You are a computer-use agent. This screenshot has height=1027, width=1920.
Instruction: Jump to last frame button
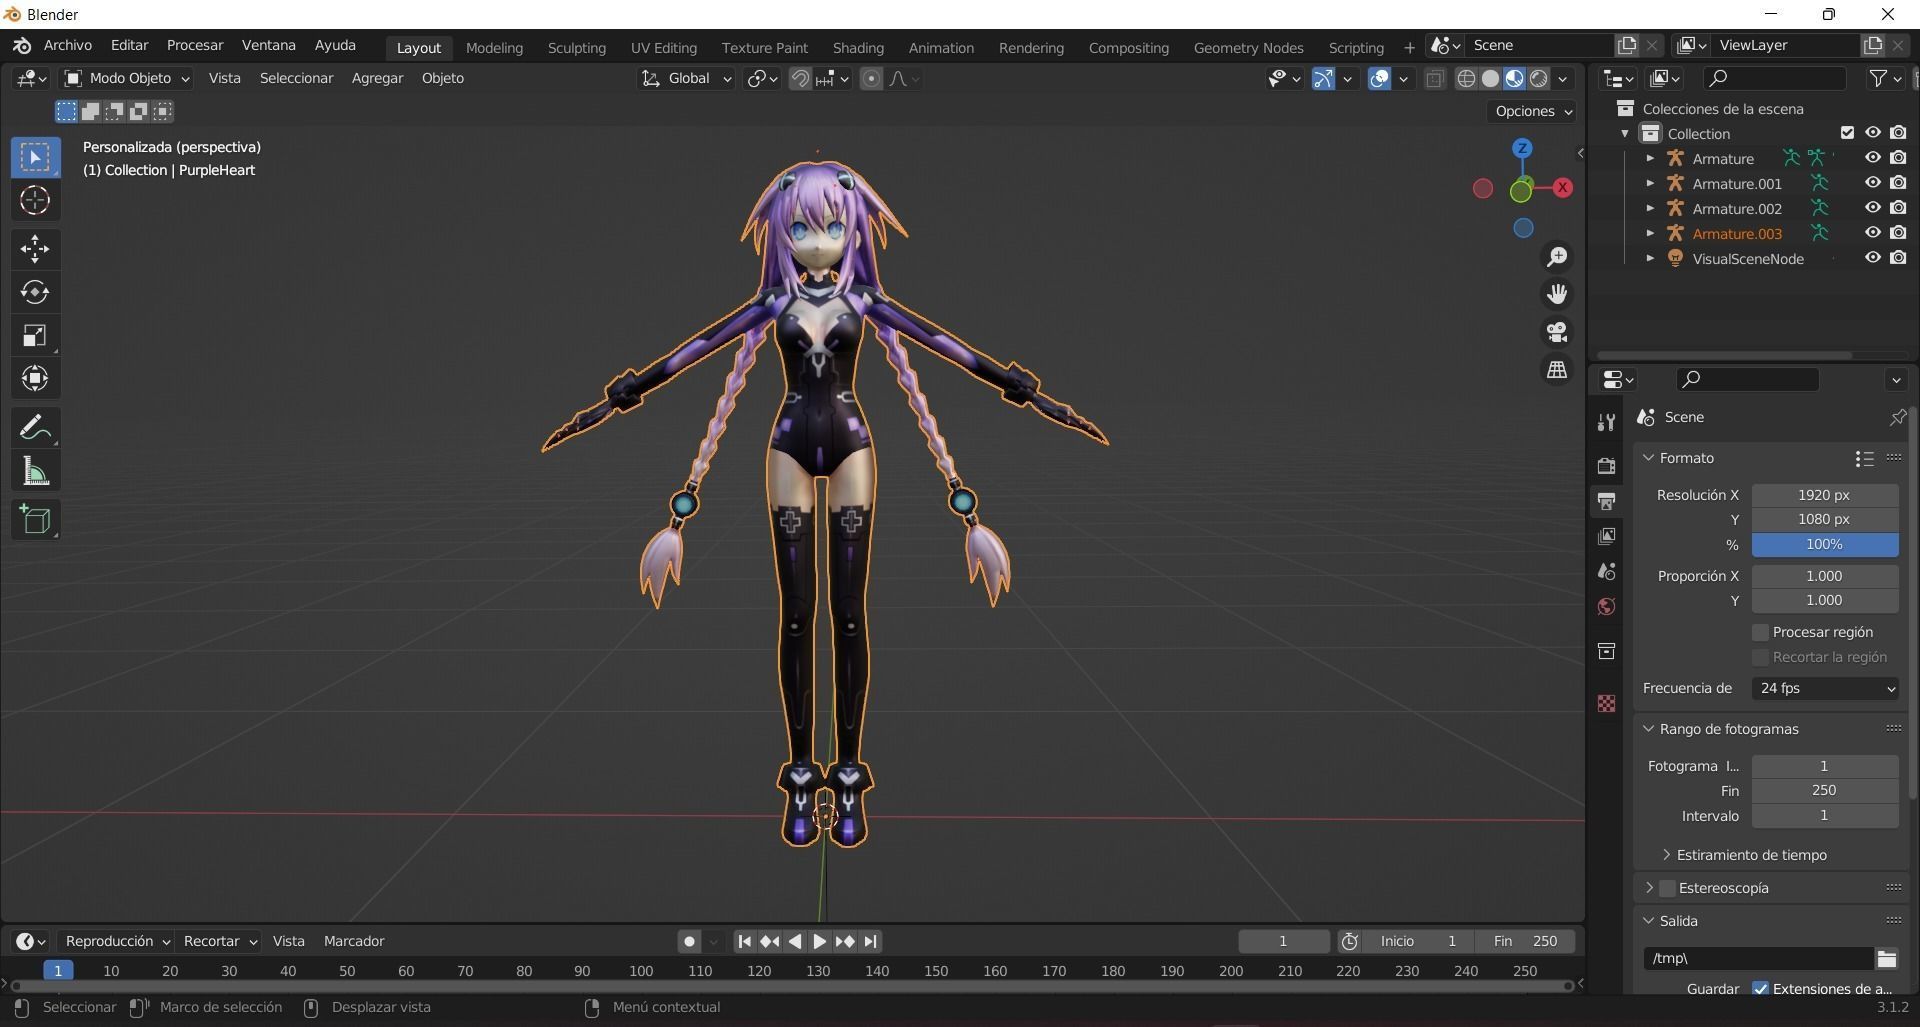click(x=870, y=941)
